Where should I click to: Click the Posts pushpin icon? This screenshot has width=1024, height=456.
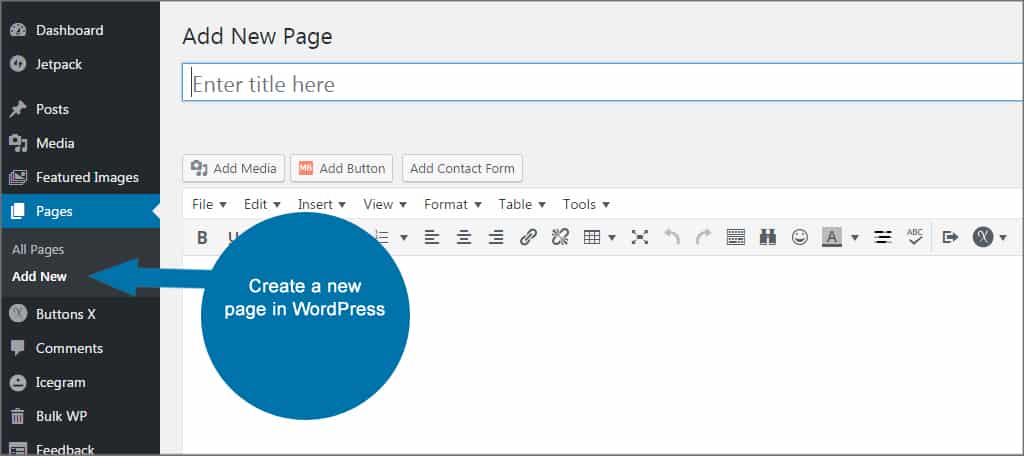(x=18, y=109)
